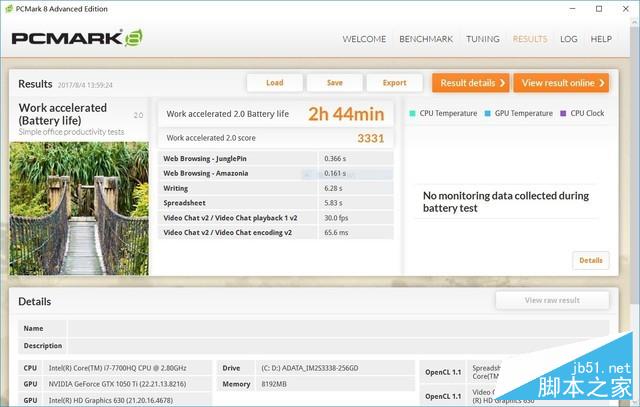Click the 3331 score value

(371, 138)
